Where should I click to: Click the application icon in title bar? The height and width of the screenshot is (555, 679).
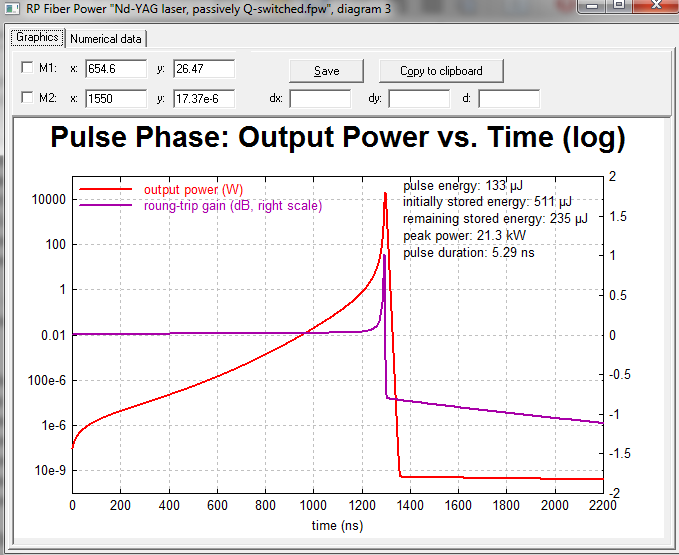(x=12, y=8)
